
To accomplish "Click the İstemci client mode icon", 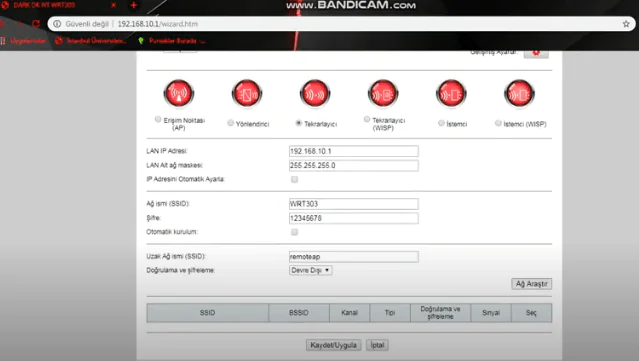I will 451,93.
